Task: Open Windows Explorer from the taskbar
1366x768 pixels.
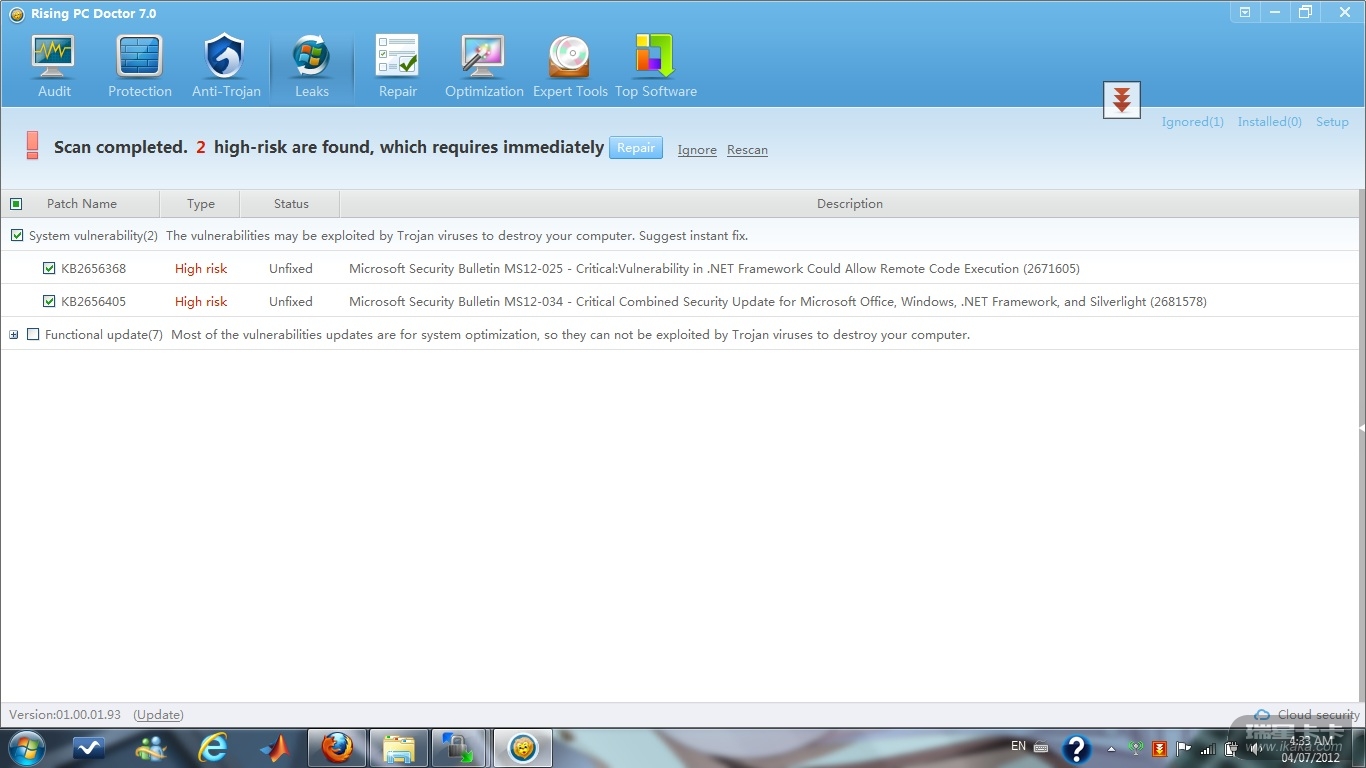Action: click(399, 748)
